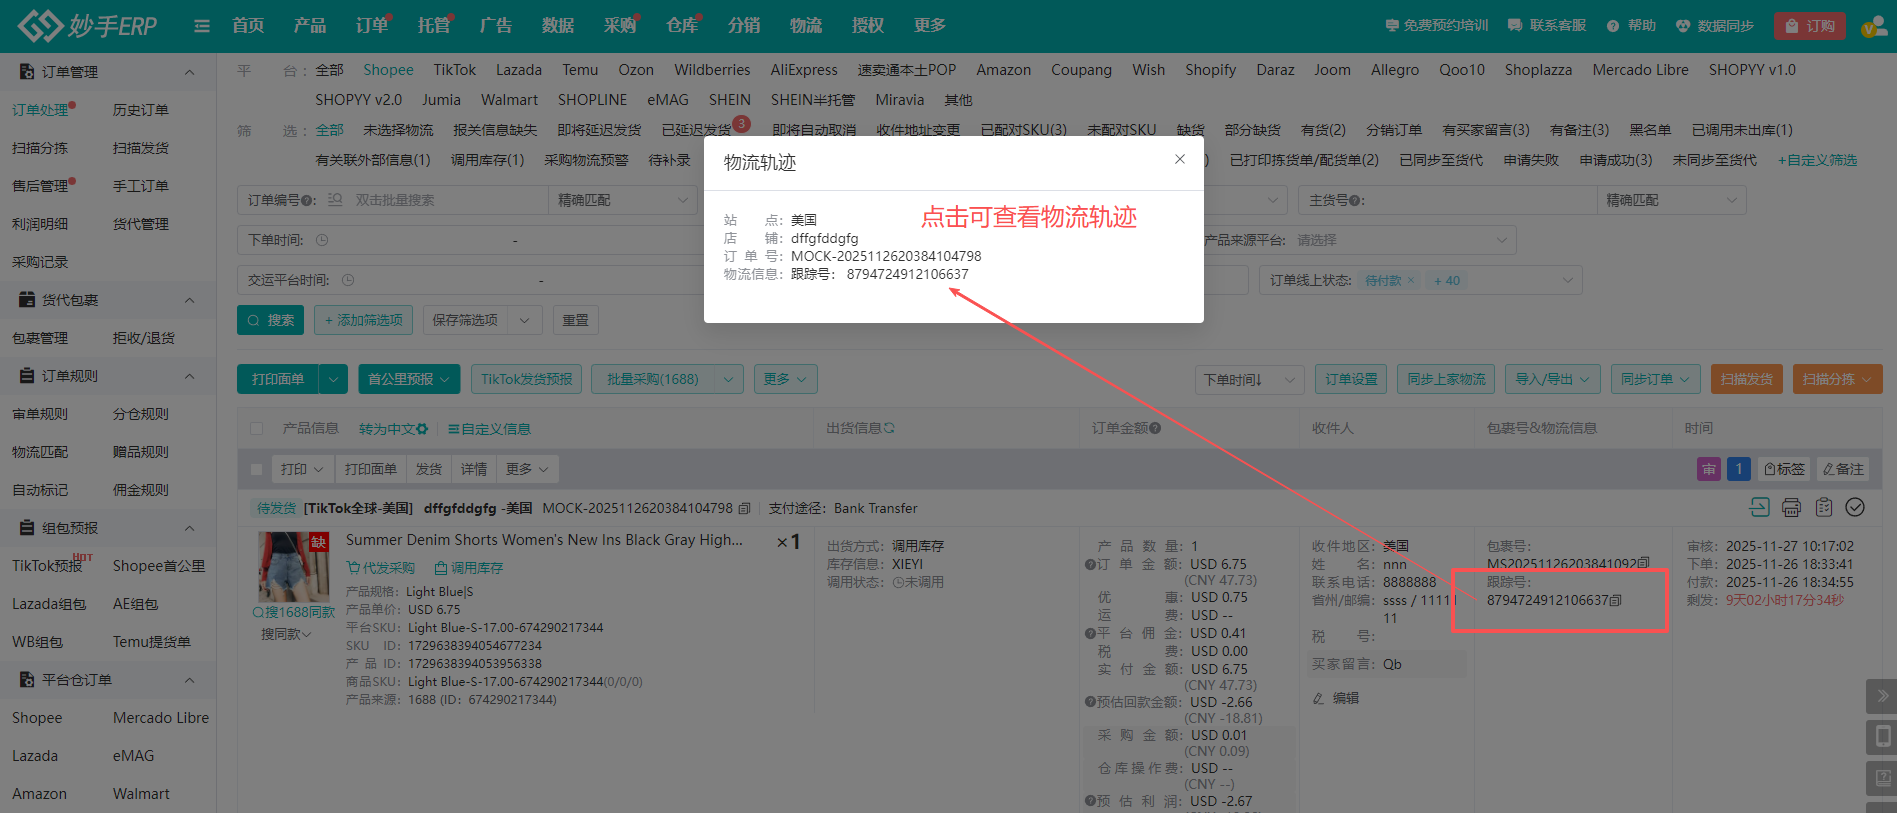Open the 首页 top navigation item
The image size is (1897, 813).
[x=248, y=26]
